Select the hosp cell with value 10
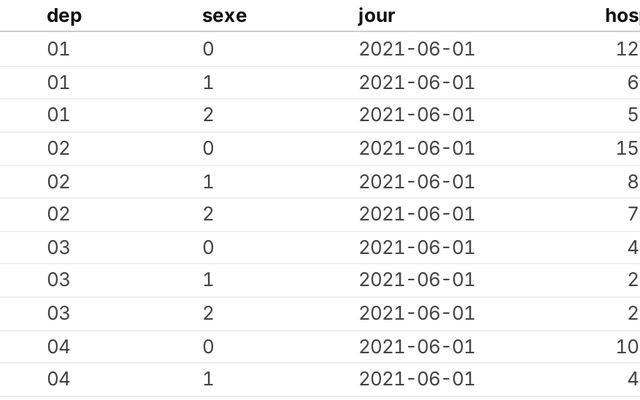This screenshot has width=640, height=400. pyautogui.click(x=627, y=346)
